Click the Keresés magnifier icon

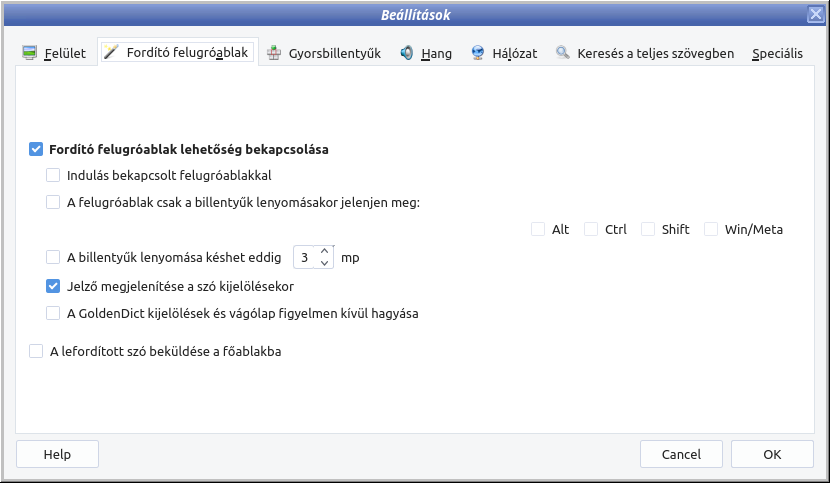coord(563,53)
